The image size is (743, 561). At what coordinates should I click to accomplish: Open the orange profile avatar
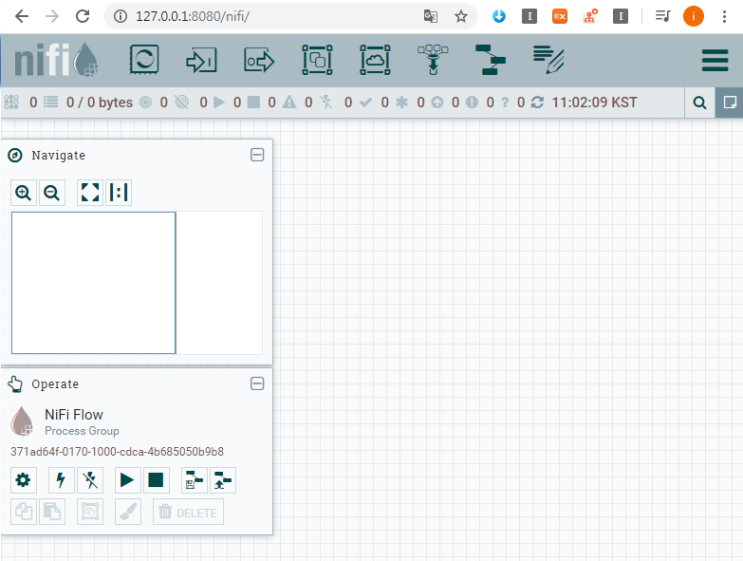click(x=693, y=17)
